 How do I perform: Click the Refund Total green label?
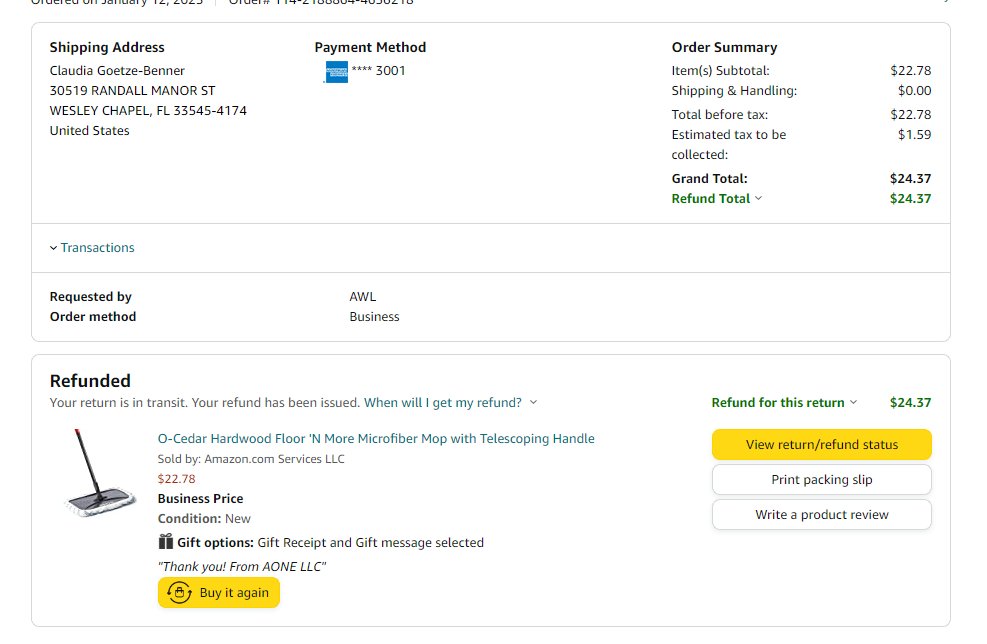[x=711, y=199]
